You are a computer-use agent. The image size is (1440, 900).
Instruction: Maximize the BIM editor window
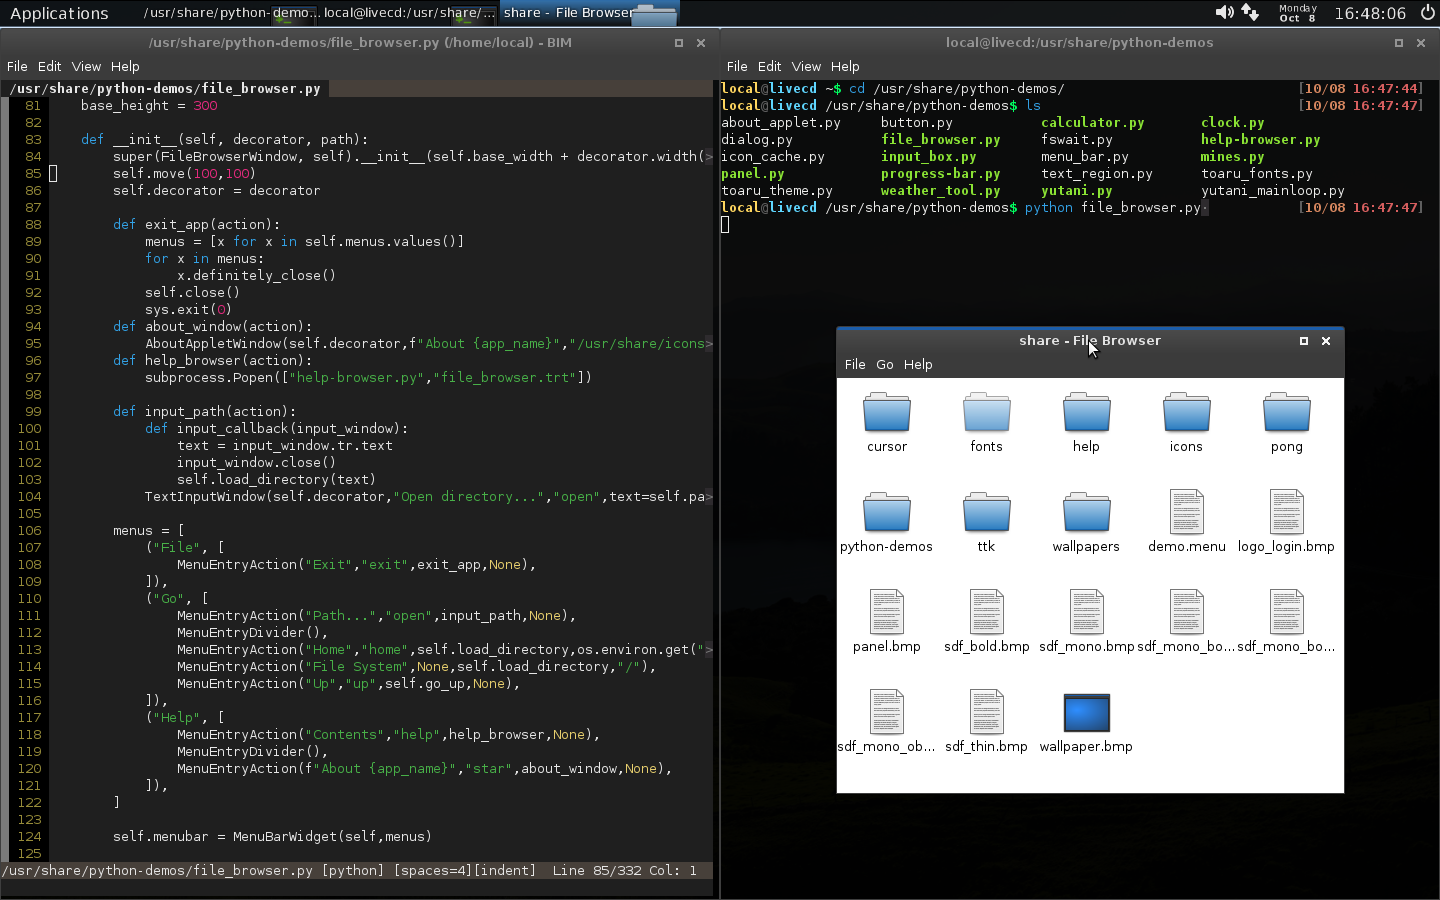(x=679, y=43)
